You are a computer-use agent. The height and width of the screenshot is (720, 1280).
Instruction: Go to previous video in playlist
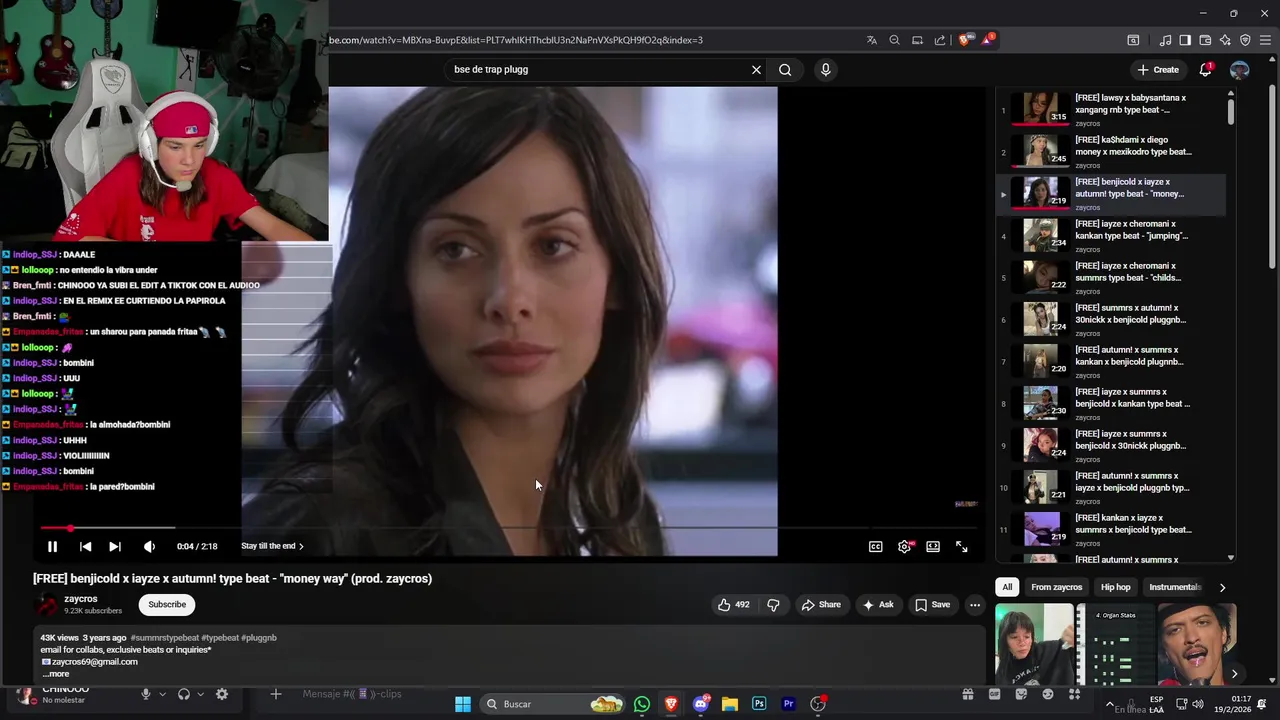(x=85, y=546)
